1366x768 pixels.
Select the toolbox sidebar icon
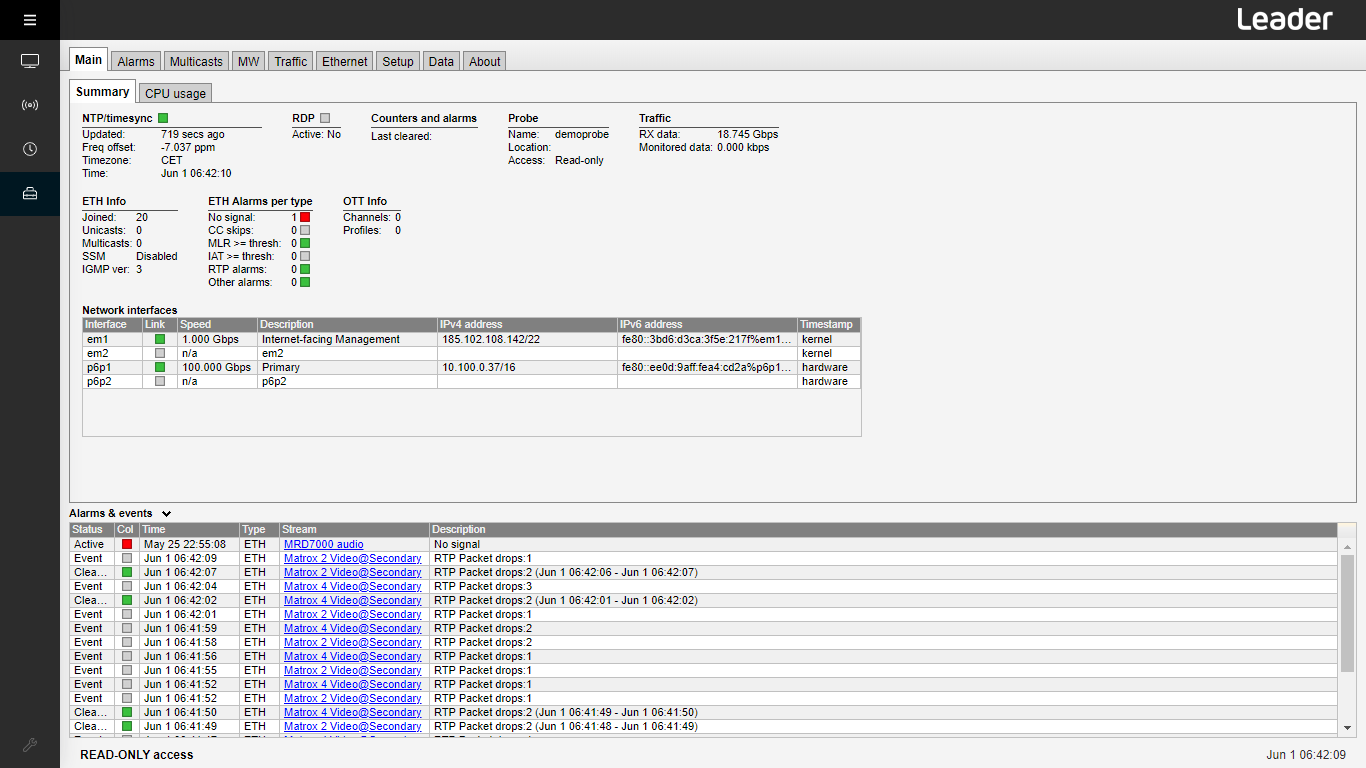pos(30,193)
